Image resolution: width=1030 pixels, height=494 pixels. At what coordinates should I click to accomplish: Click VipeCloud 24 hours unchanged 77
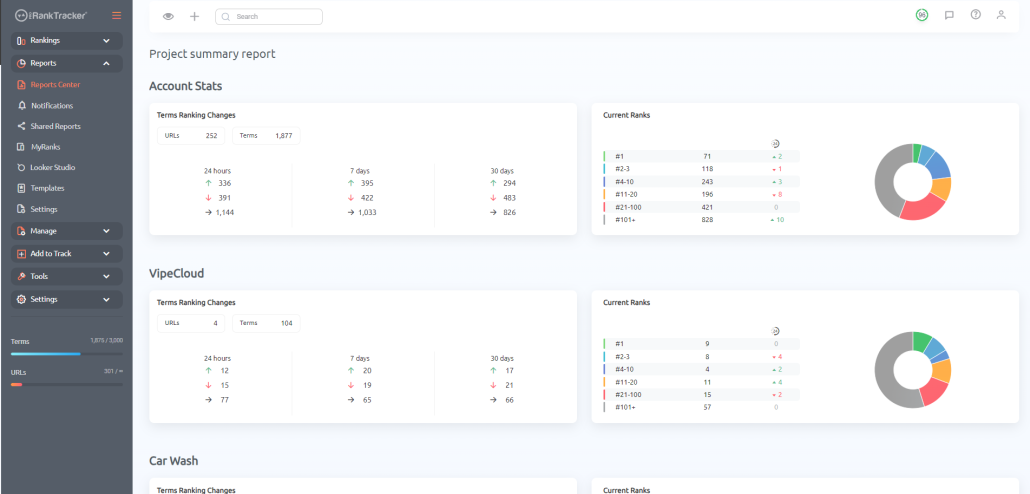point(225,399)
